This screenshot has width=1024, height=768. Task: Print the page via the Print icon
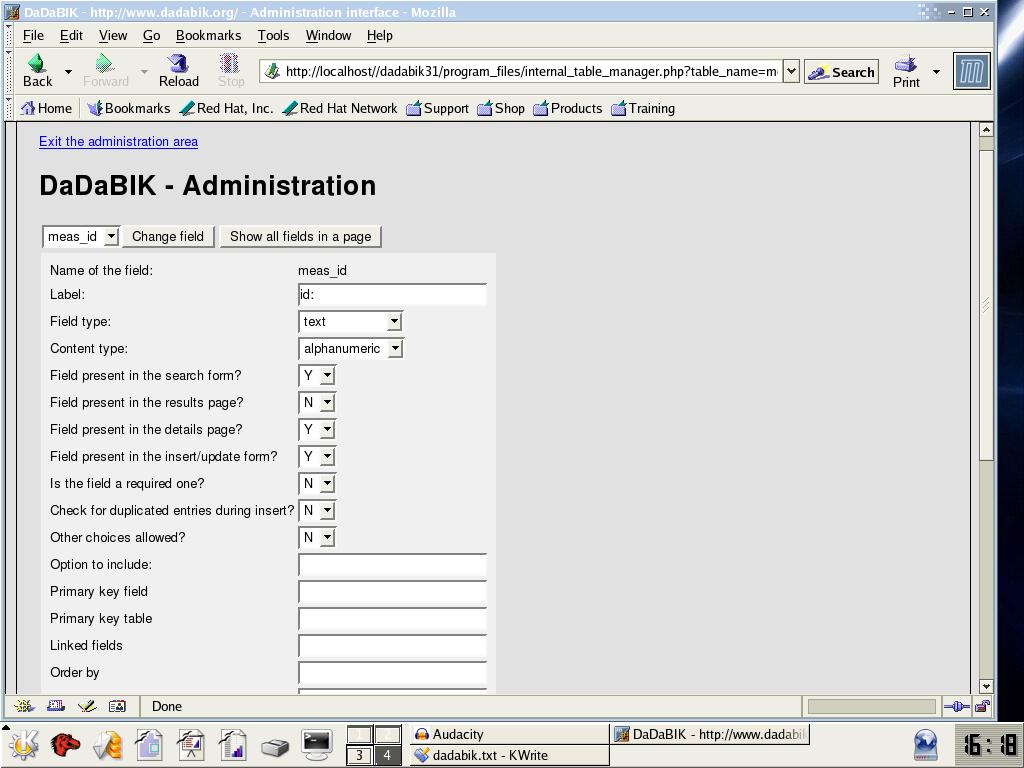[x=906, y=71]
